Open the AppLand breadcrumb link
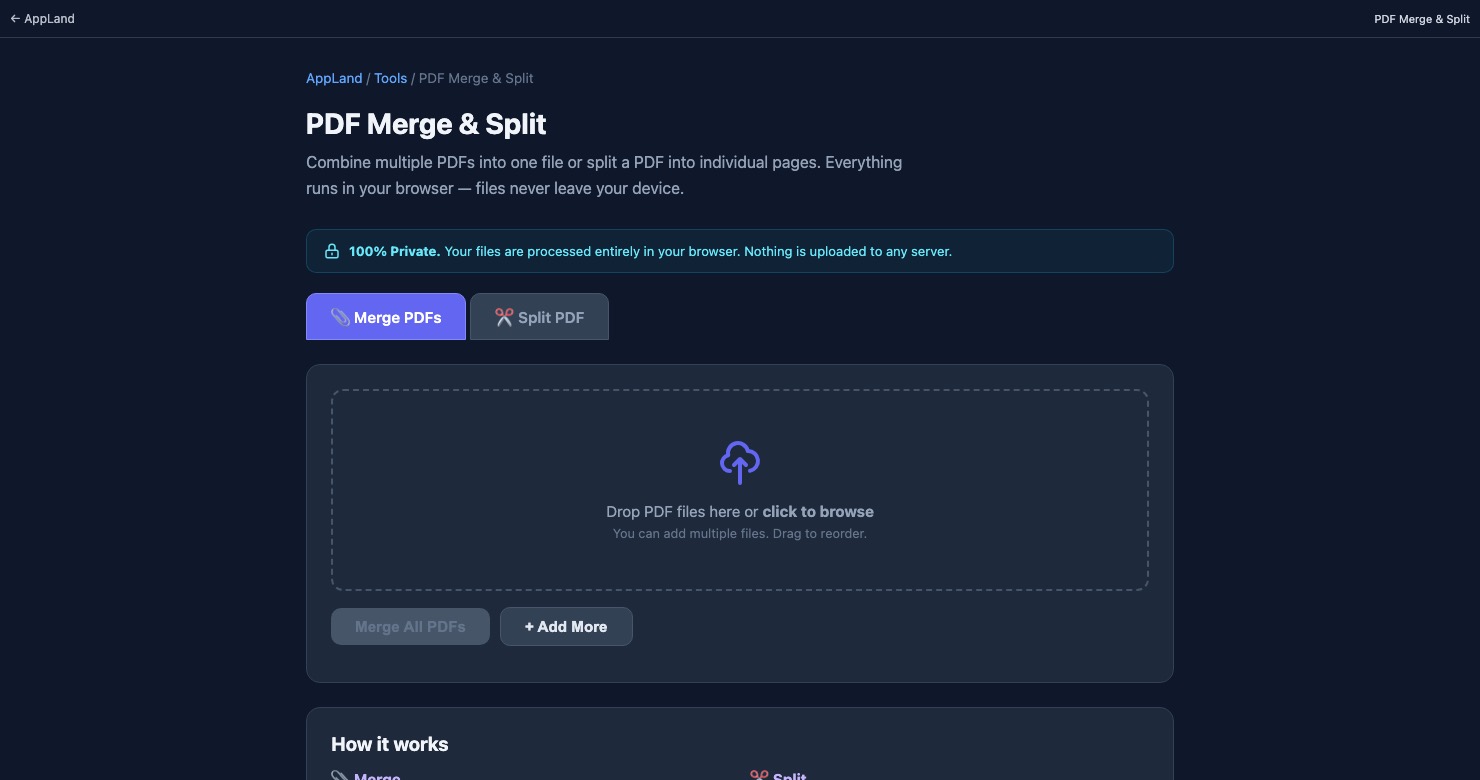The width and height of the screenshot is (1480, 780). tap(334, 78)
